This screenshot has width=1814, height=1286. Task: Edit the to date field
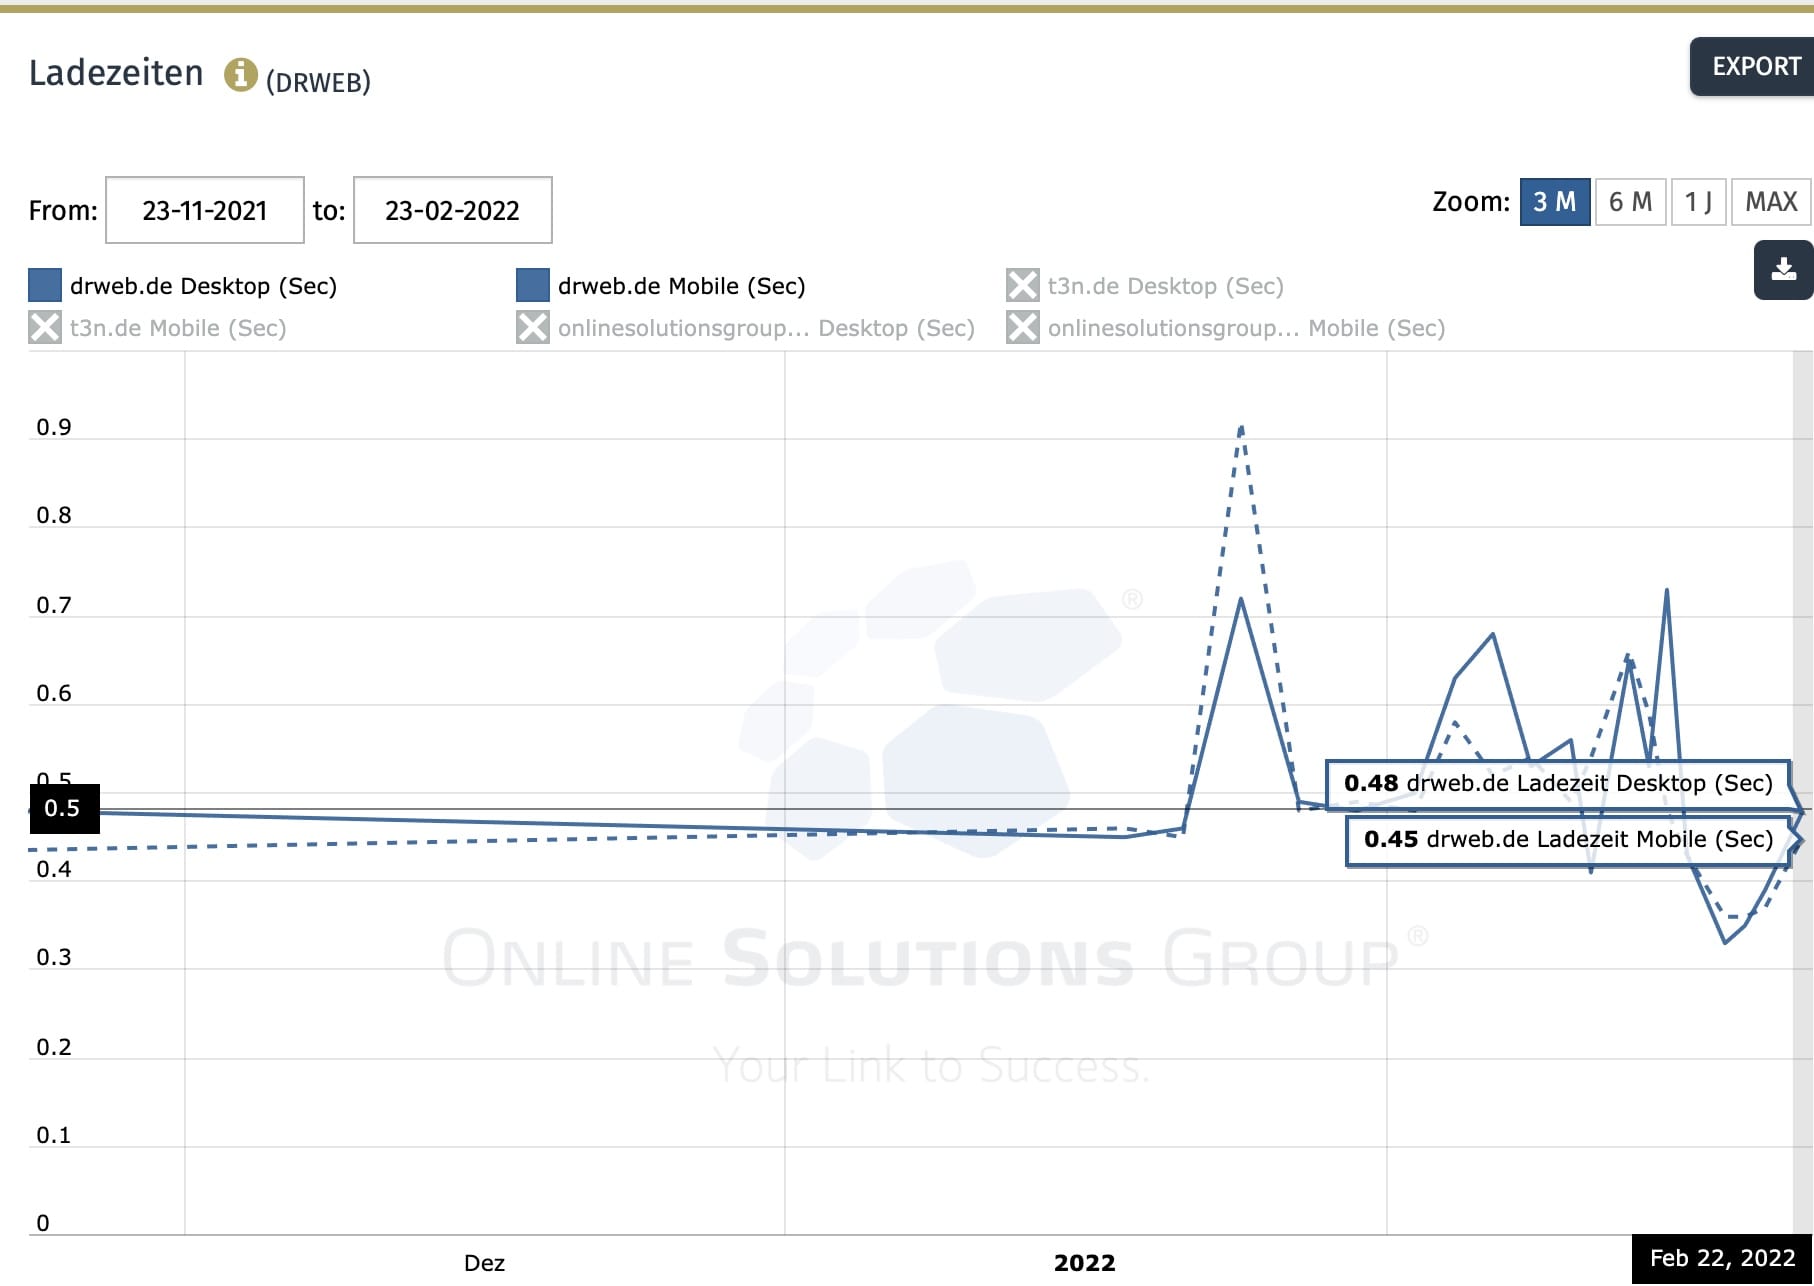[x=453, y=210]
